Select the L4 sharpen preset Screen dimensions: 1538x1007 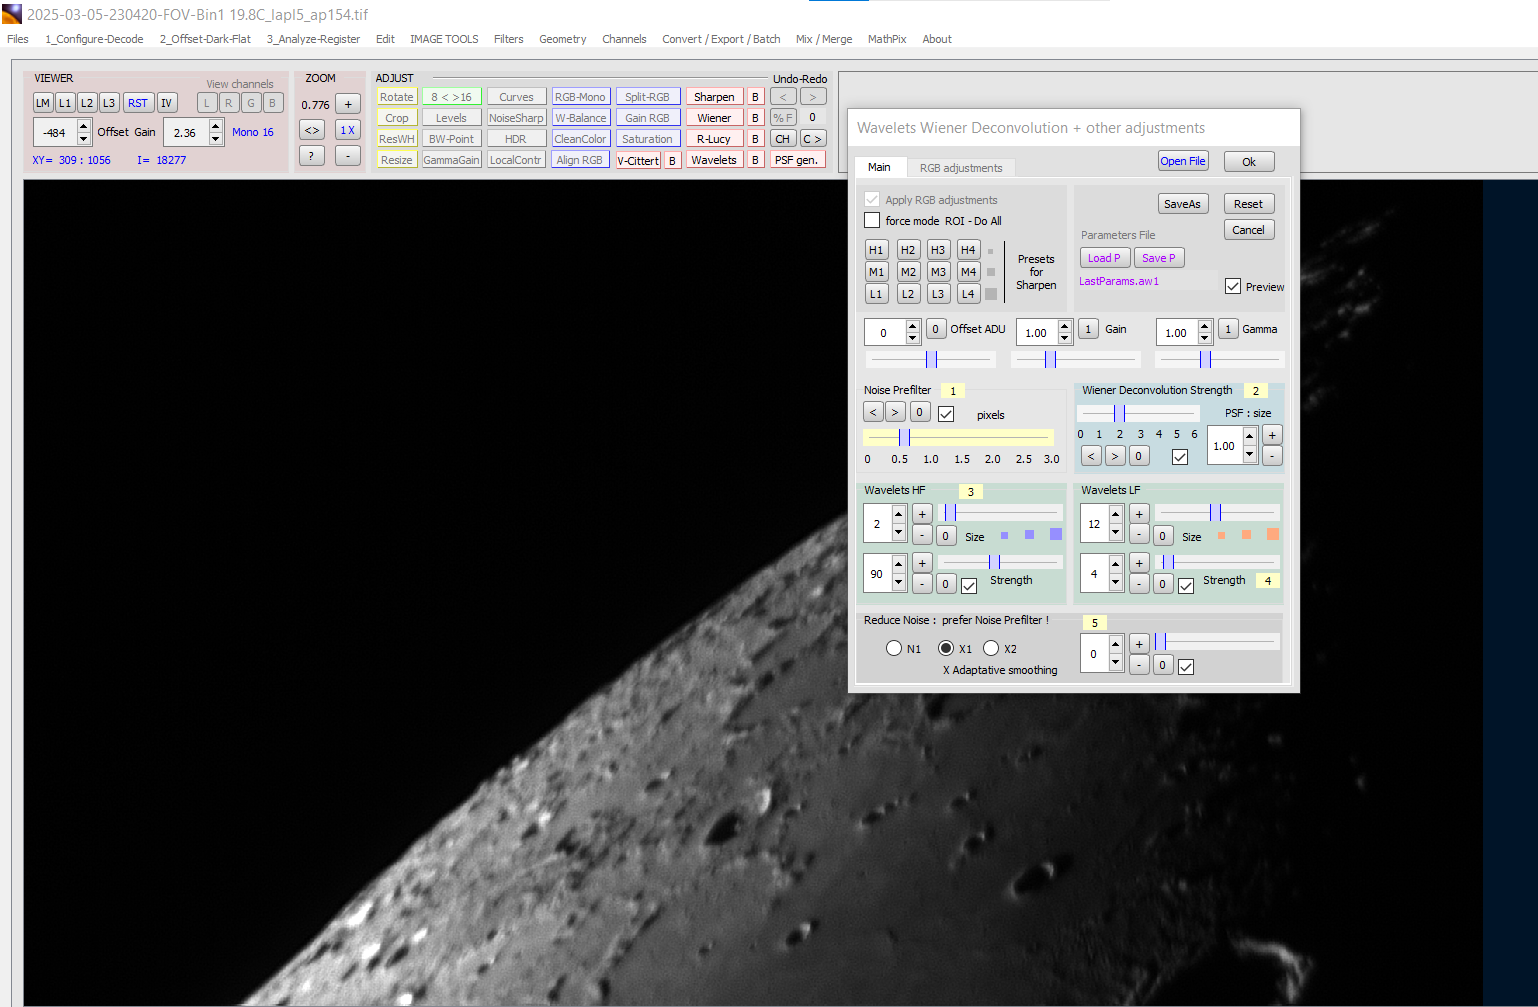pos(968,294)
